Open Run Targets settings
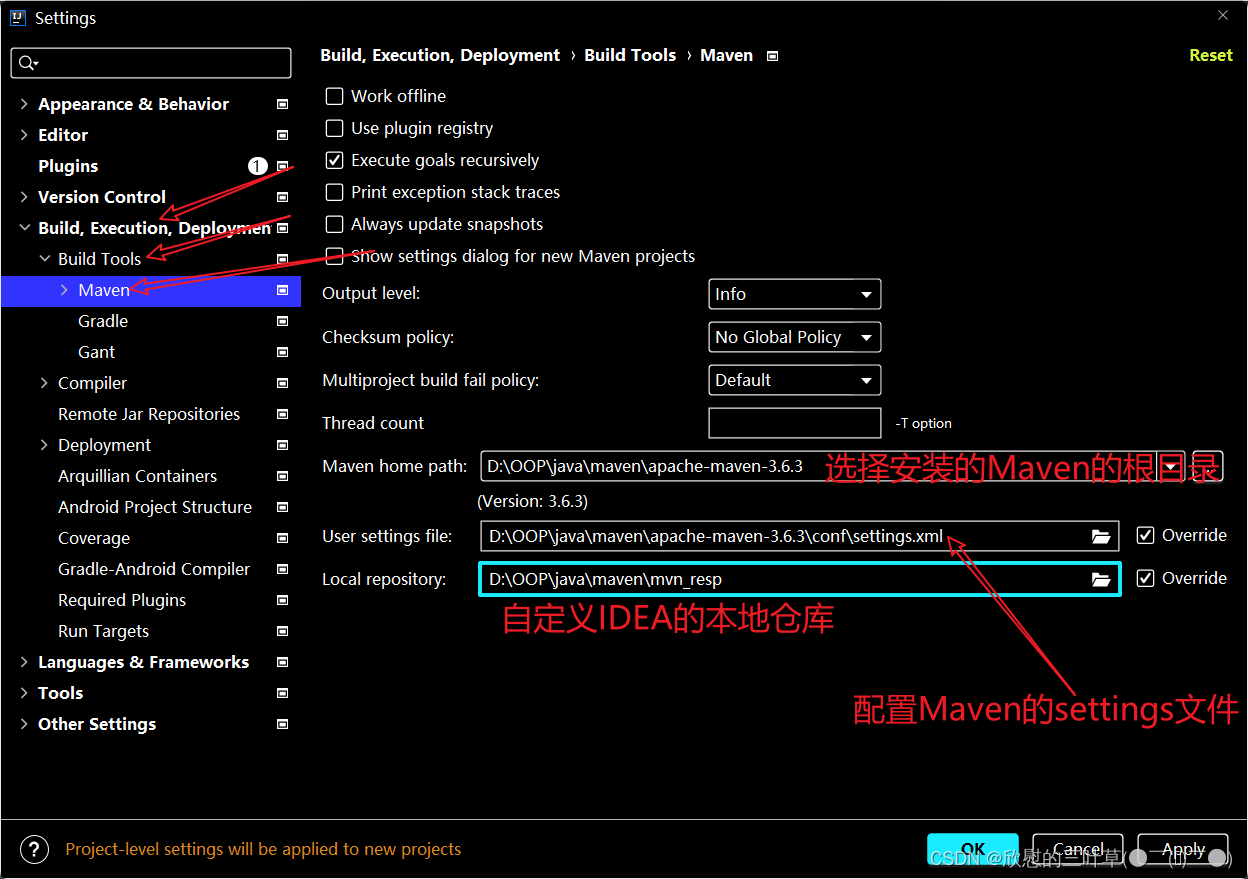Image resolution: width=1248 pixels, height=879 pixels. point(103,631)
